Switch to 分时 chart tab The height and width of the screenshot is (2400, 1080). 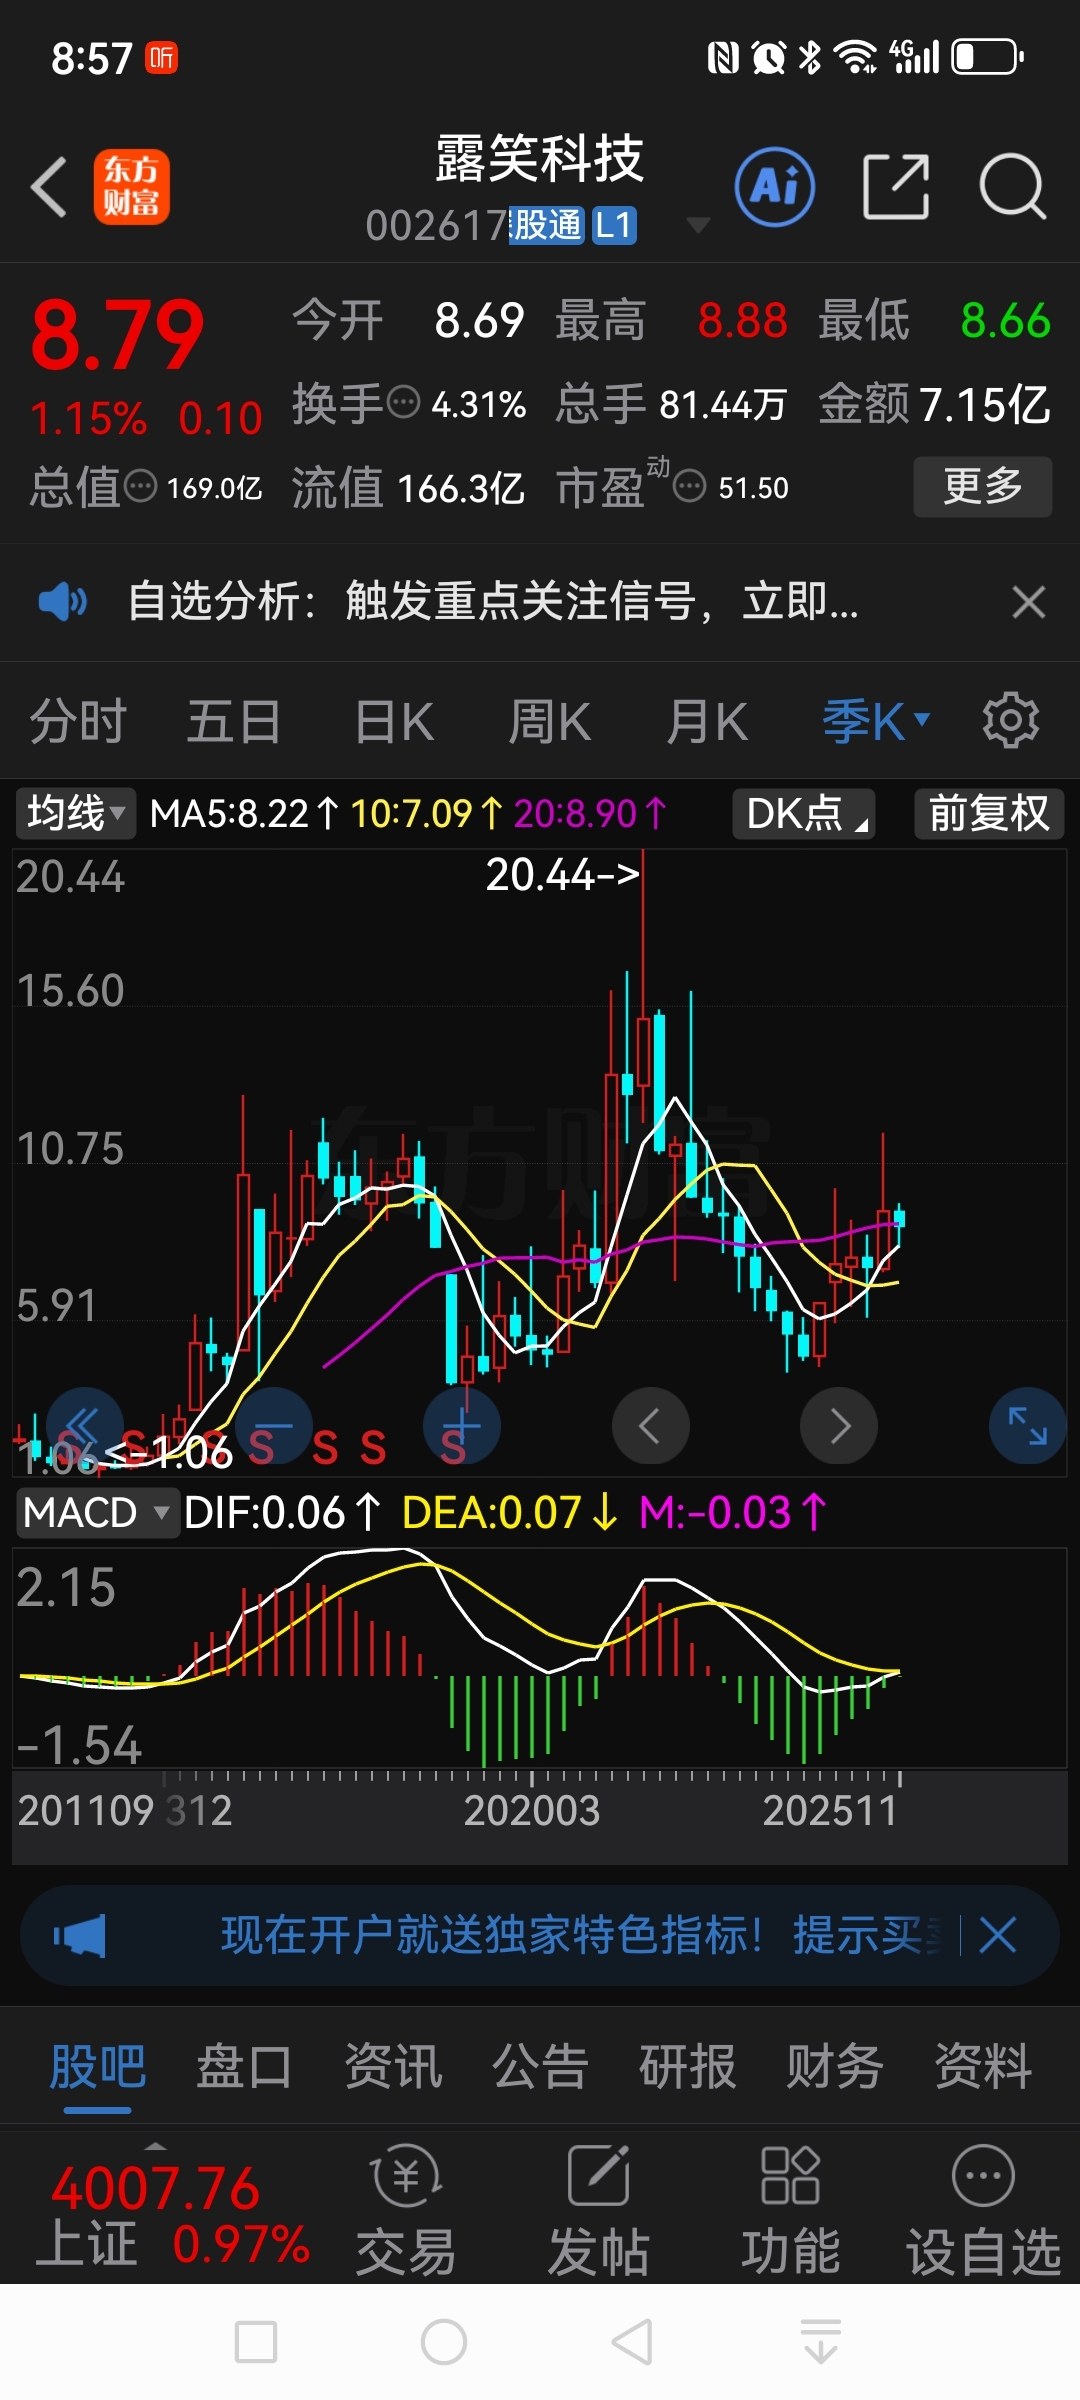tap(78, 721)
